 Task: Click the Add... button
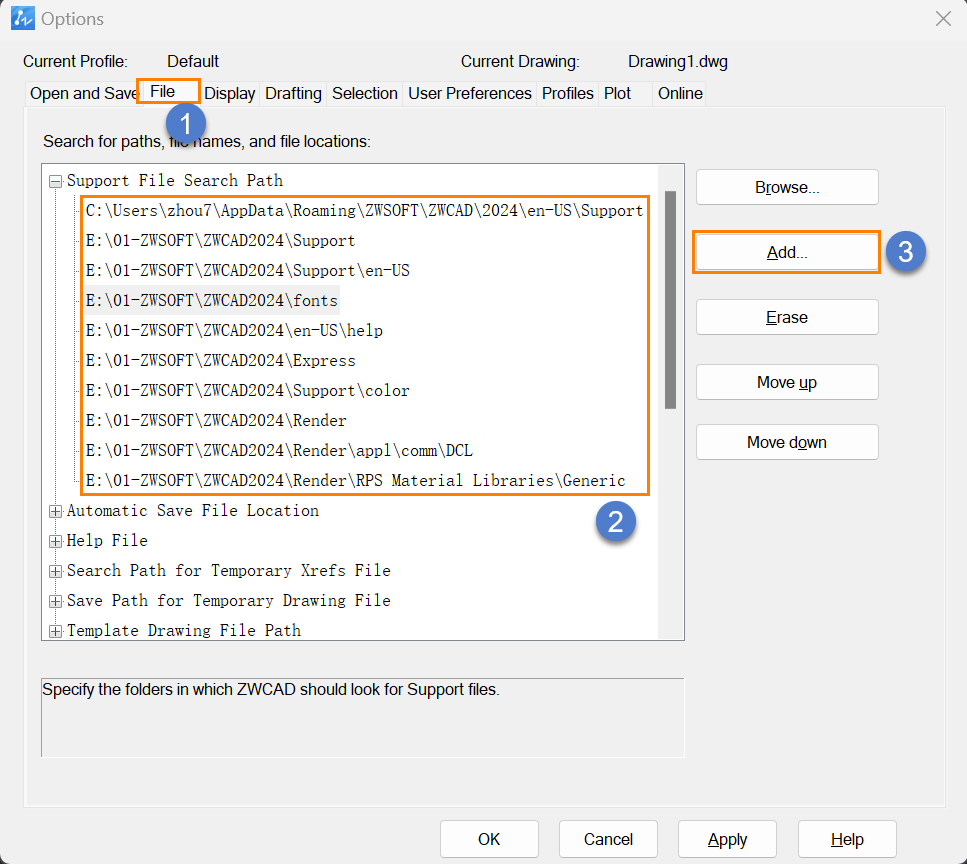787,252
